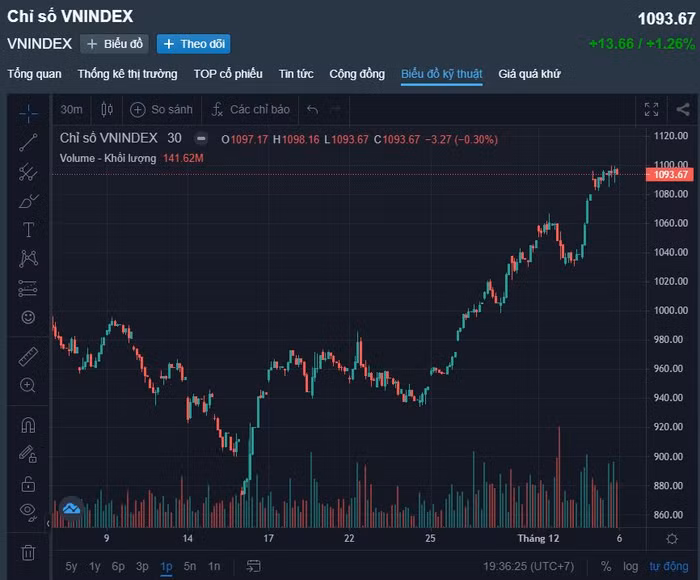Click the Chỉ số VNINDEX legend title

coord(108,138)
